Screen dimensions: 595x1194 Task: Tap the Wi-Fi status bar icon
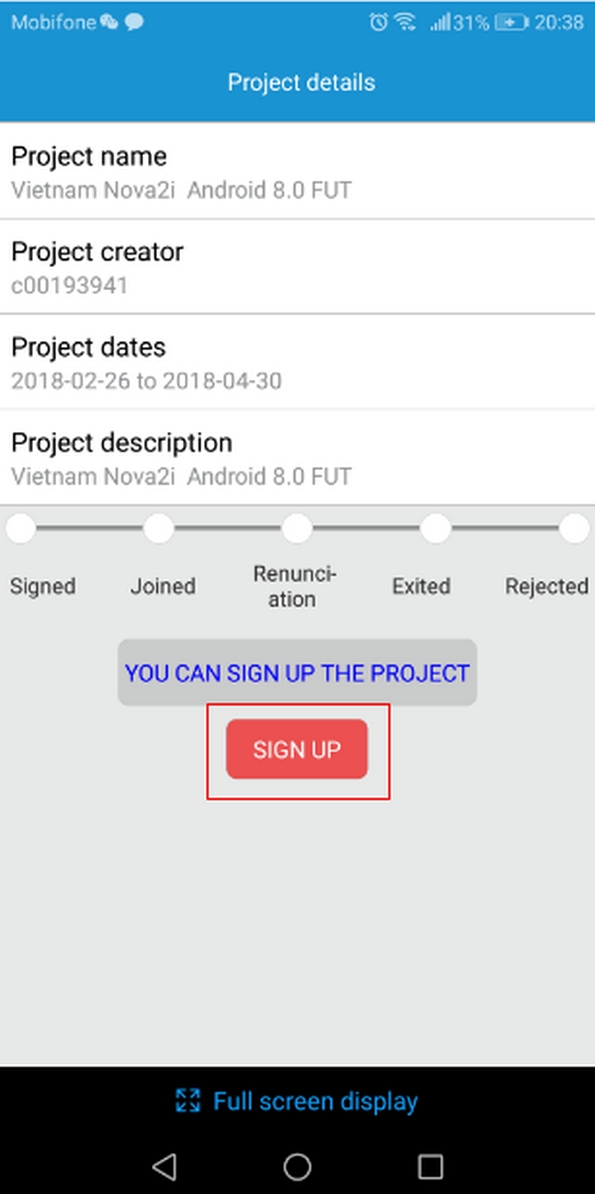405,22
